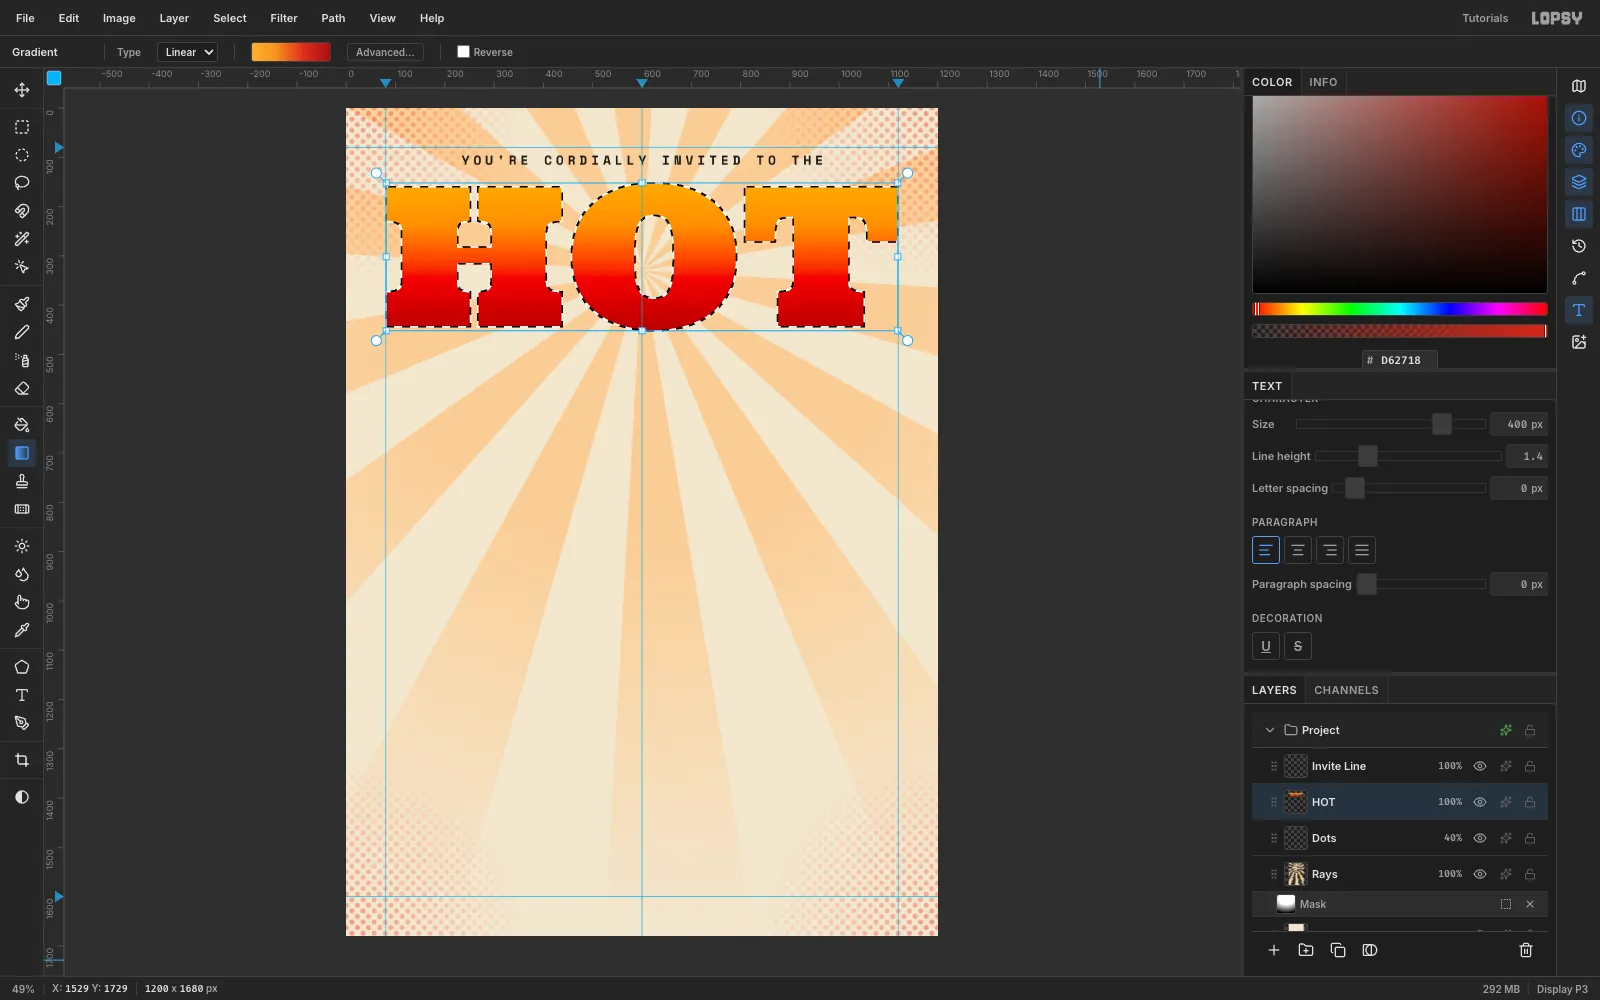Hide the Rays layer
The image size is (1600, 1000).
(1480, 874)
